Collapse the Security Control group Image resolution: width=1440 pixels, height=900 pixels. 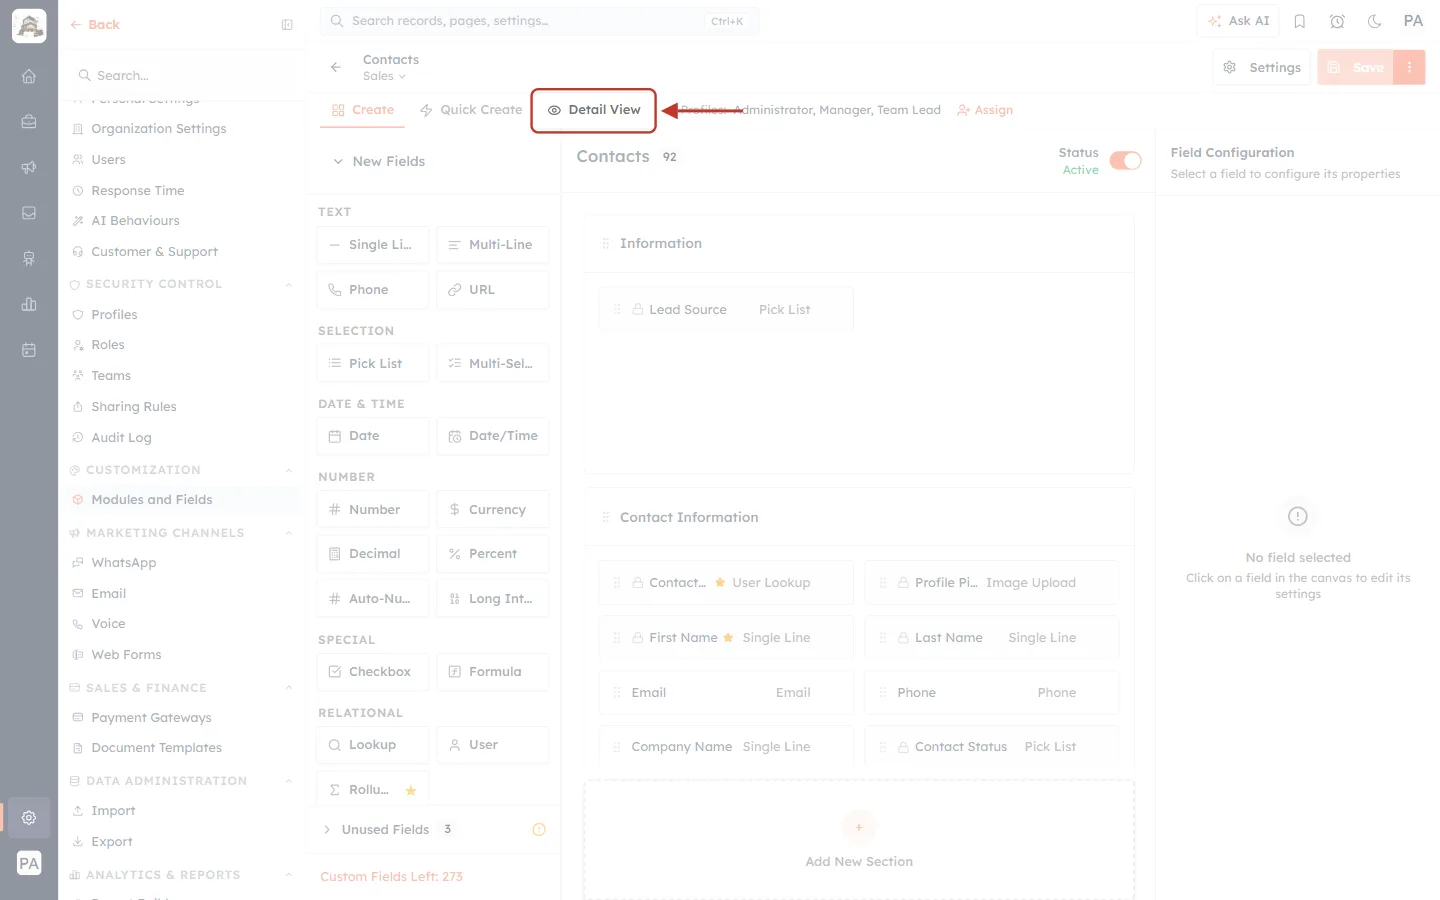point(288,284)
